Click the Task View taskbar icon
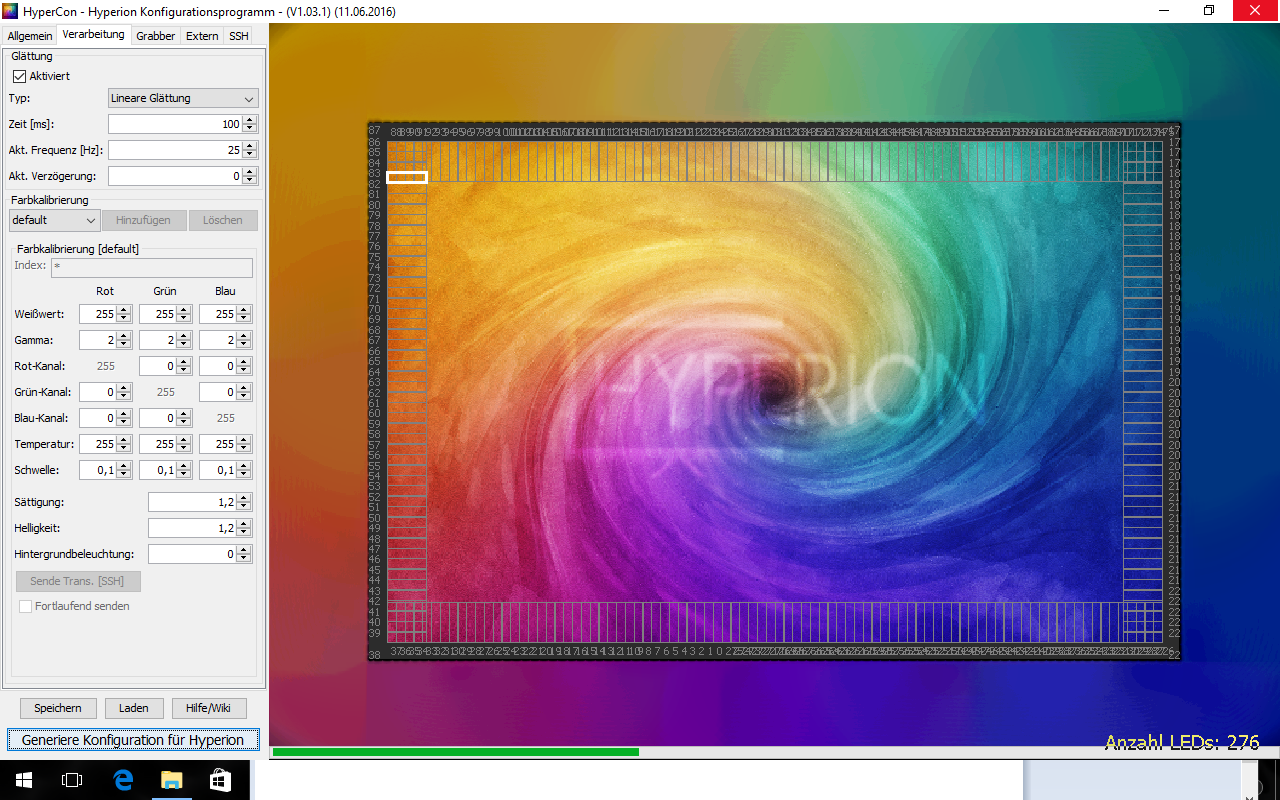The width and height of the screenshot is (1280, 800). (72, 779)
